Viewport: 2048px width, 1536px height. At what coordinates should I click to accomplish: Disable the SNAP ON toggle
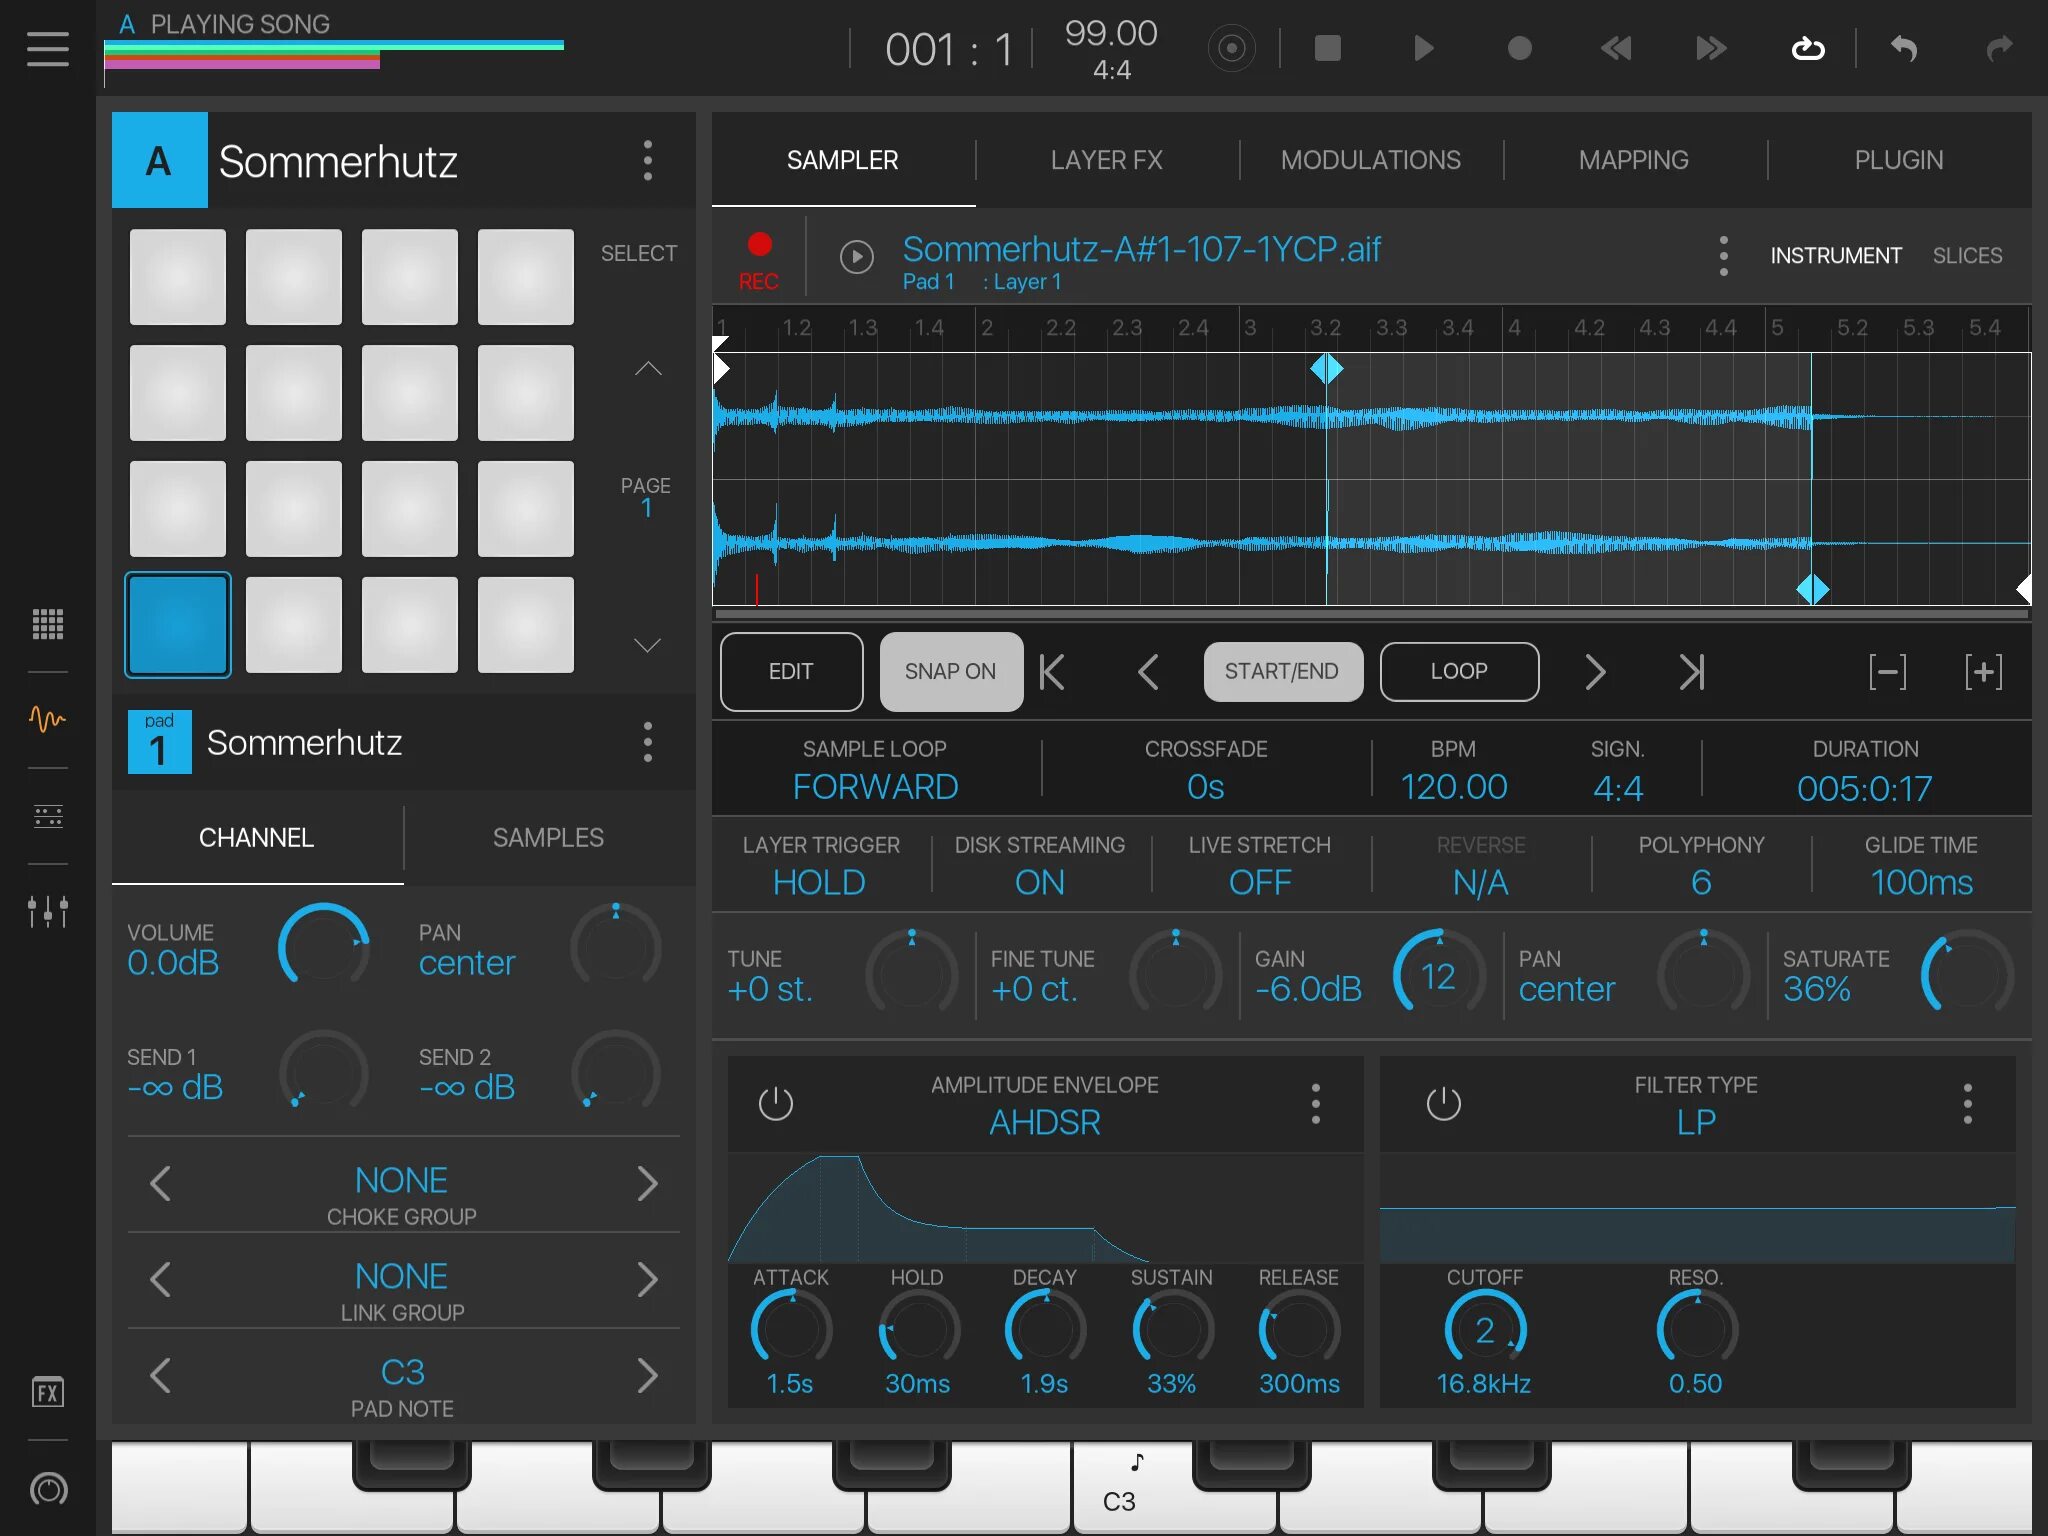click(950, 672)
